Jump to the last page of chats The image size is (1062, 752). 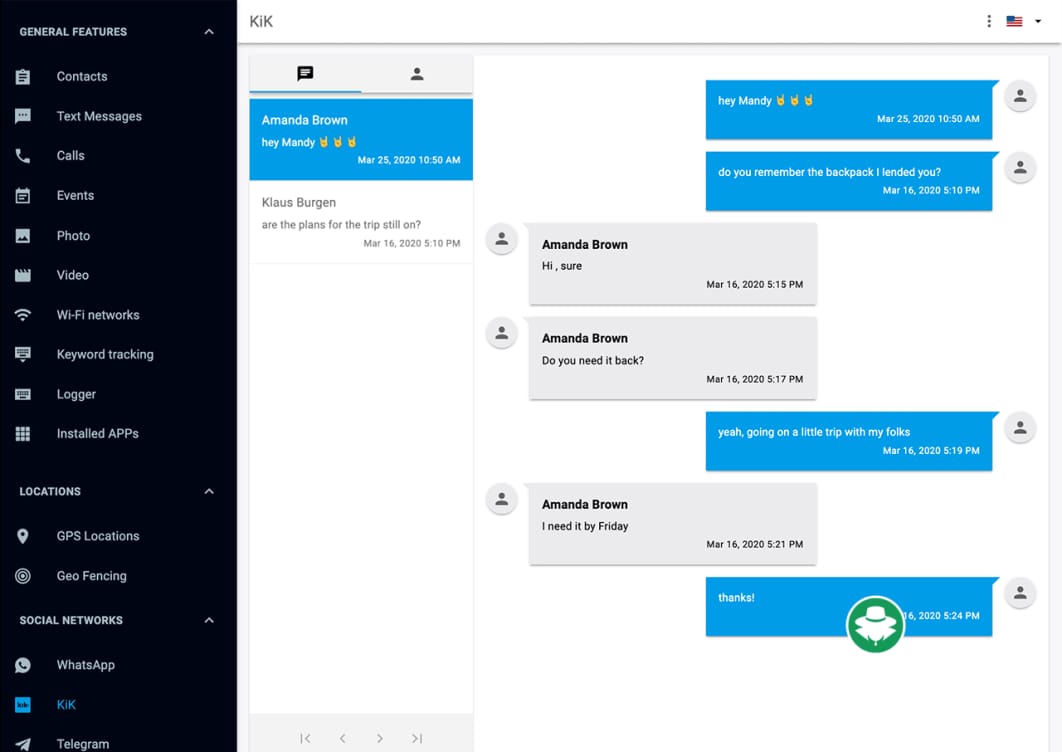tap(417, 738)
